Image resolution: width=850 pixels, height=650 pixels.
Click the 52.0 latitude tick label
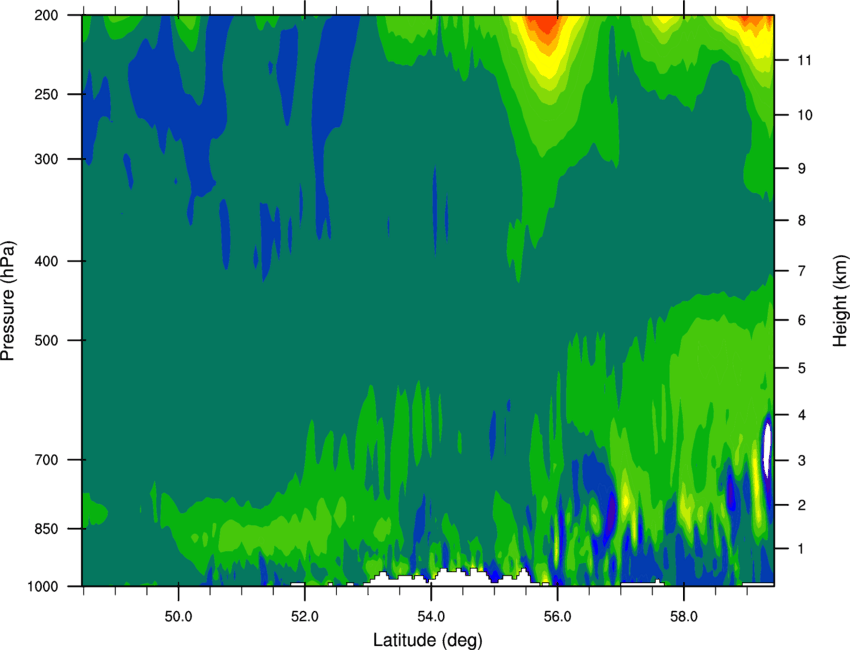click(305, 617)
